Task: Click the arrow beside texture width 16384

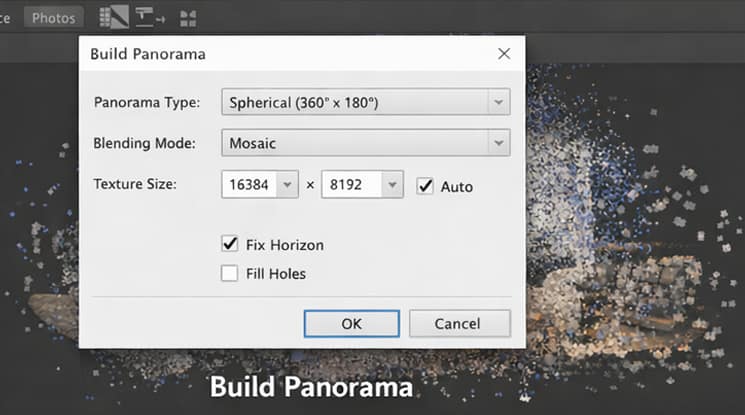Action: (x=287, y=185)
